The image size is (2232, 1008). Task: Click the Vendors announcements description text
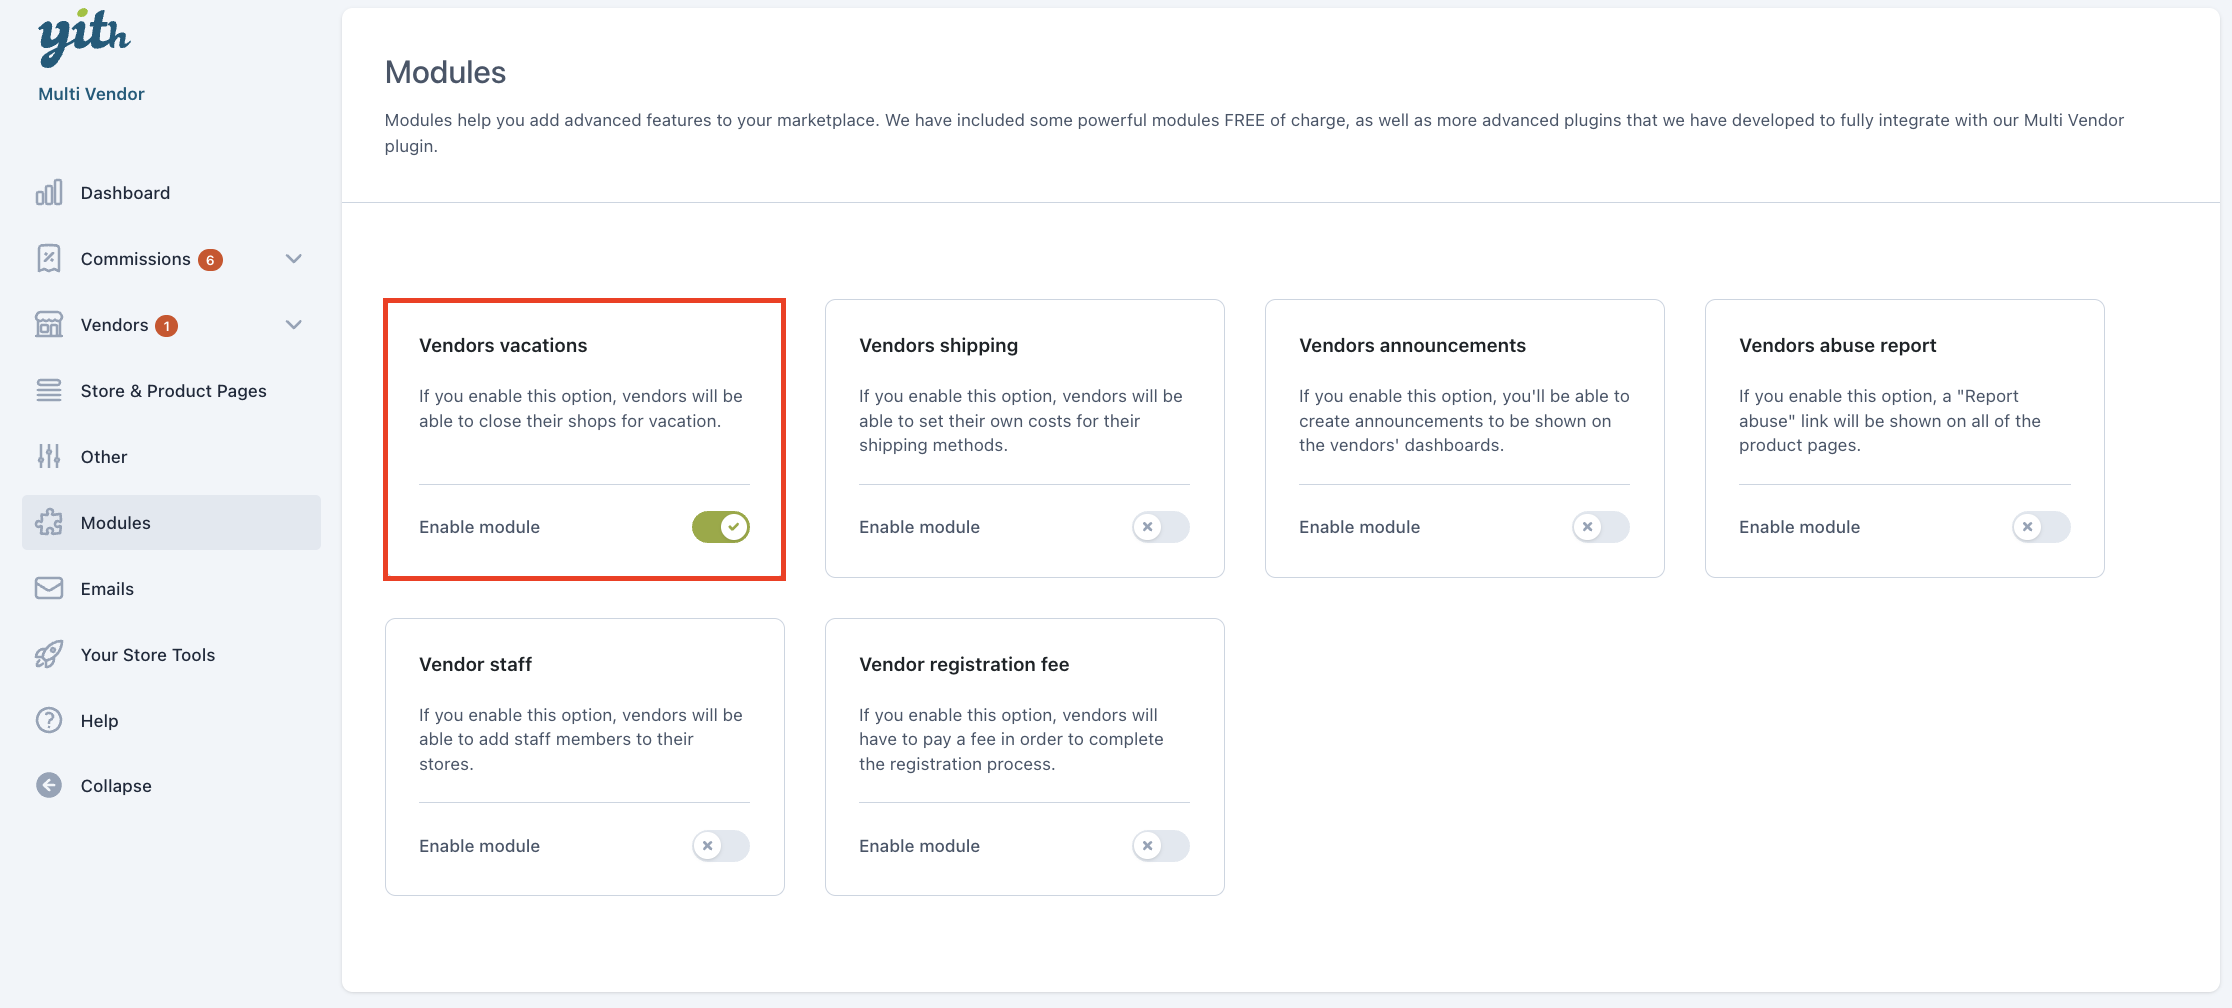pyautogui.click(x=1464, y=420)
